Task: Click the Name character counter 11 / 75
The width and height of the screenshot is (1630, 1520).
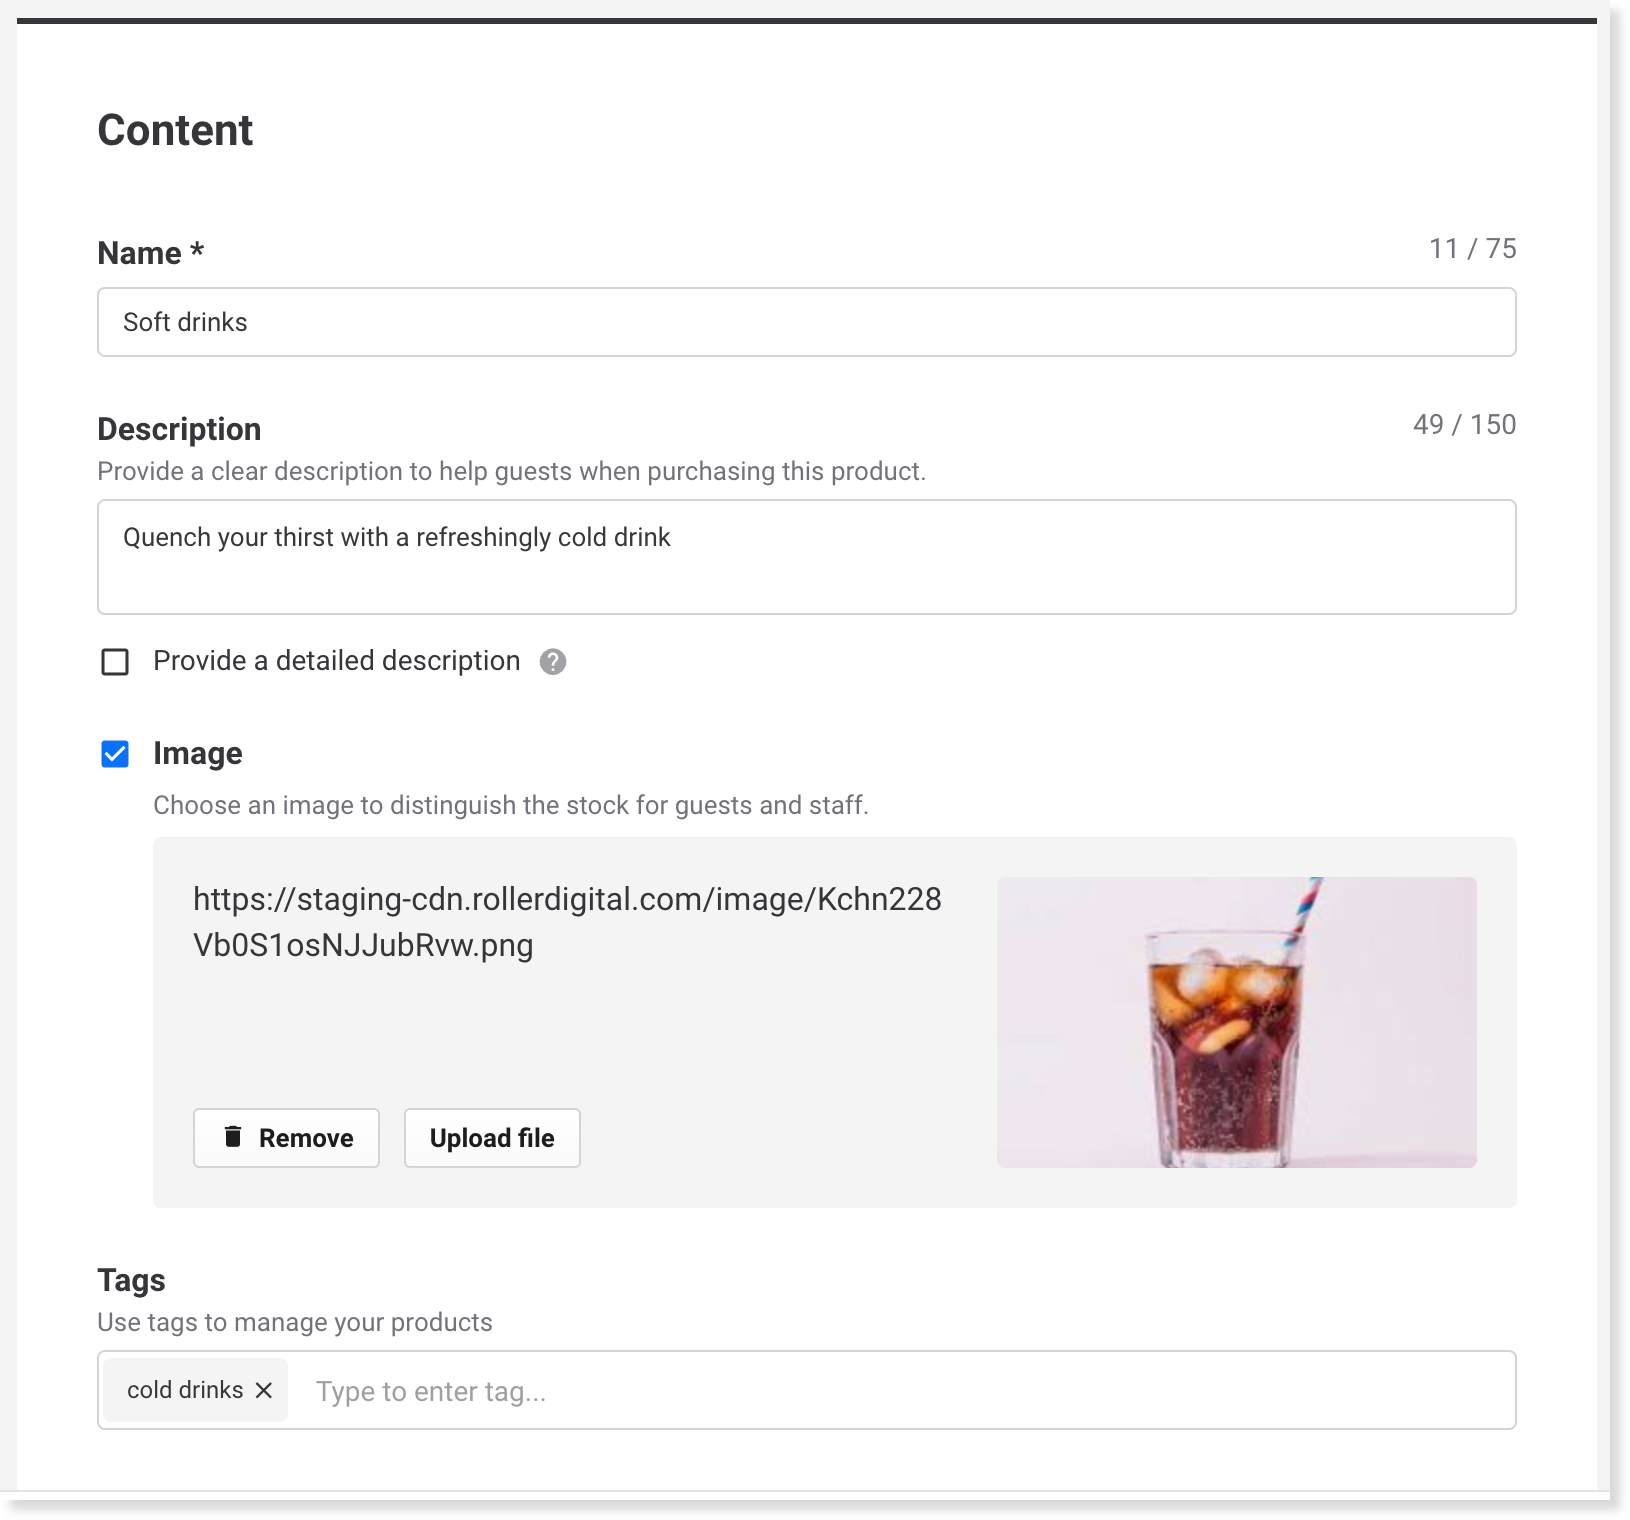Action: pos(1473,248)
